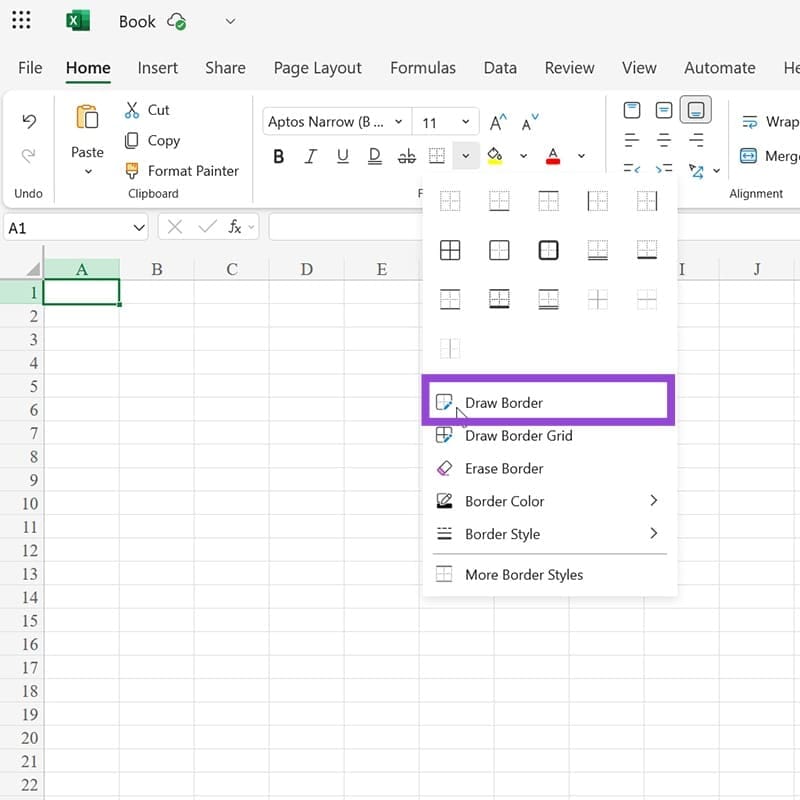Viewport: 800px width, 800px height.
Task: Apply the No Border option
Action: (x=450, y=201)
